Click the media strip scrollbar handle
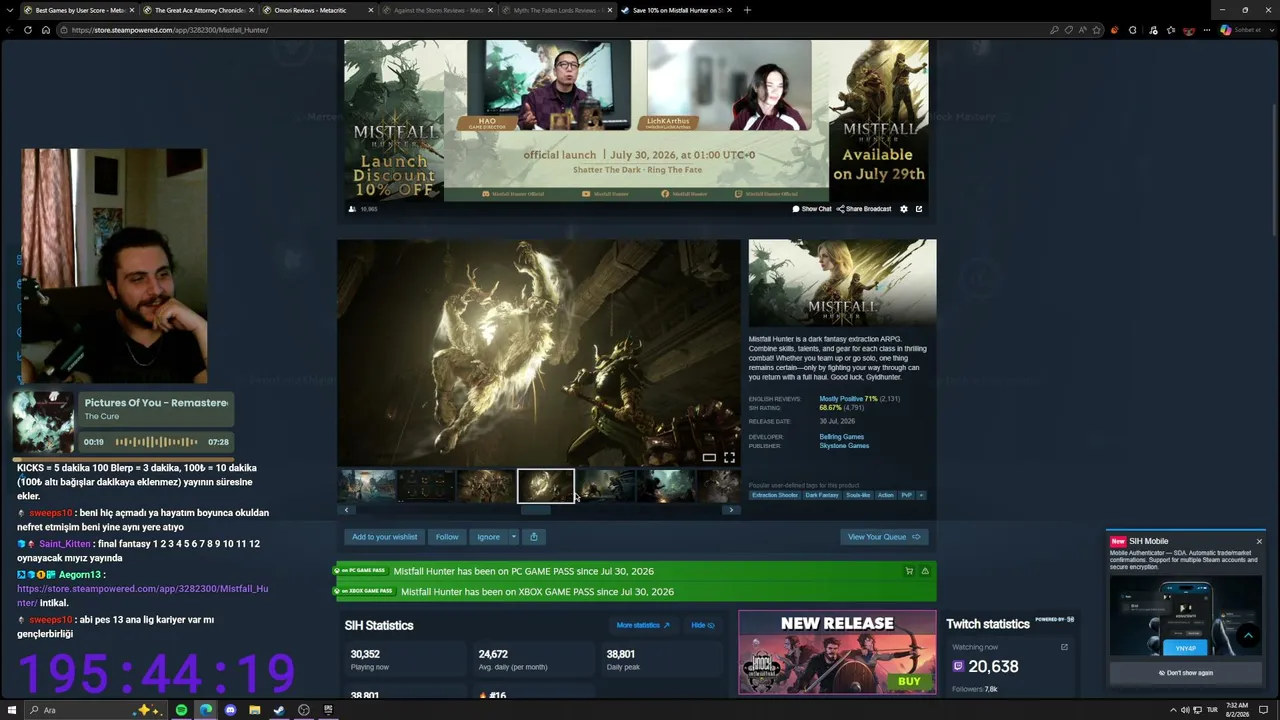 coord(535,510)
